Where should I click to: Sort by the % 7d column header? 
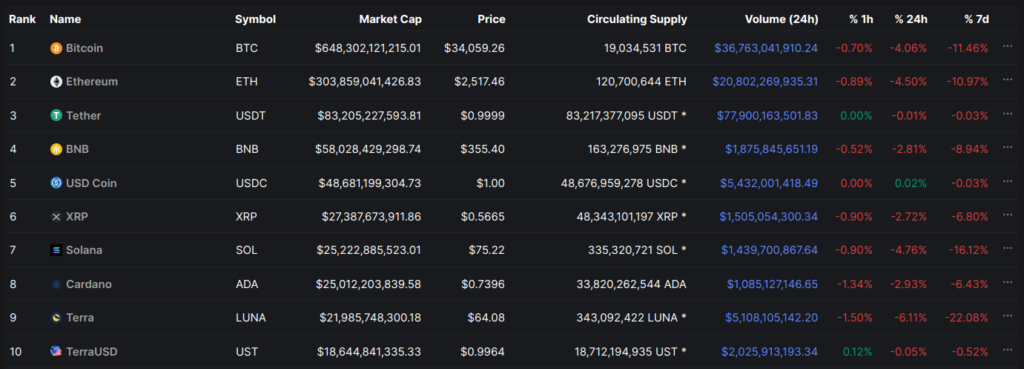coord(976,20)
